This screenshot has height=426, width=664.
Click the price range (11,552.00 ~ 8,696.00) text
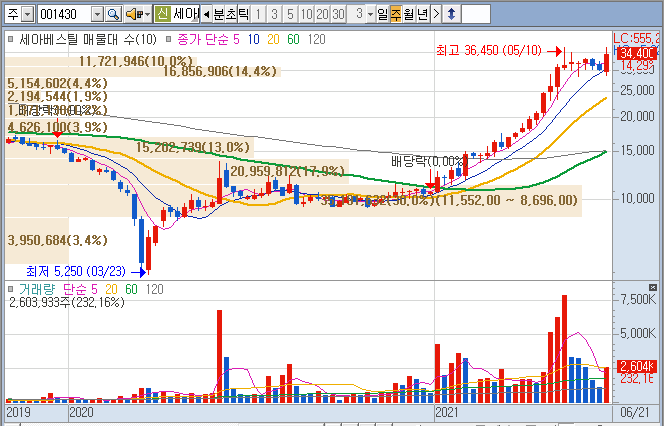[x=507, y=200]
